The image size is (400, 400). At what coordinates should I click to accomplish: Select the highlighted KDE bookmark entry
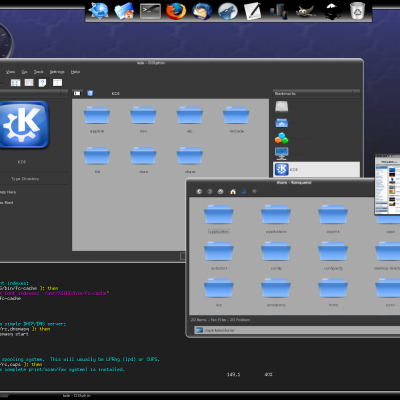tap(316, 169)
